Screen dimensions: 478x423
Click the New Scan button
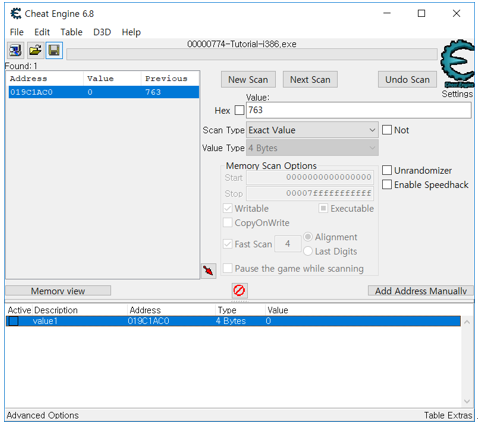coord(248,80)
